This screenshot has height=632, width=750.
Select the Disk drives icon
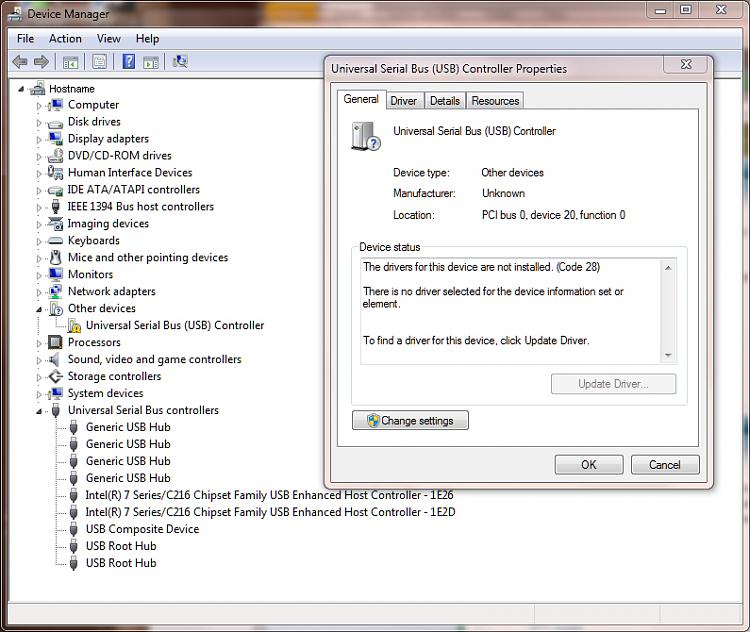pos(55,123)
